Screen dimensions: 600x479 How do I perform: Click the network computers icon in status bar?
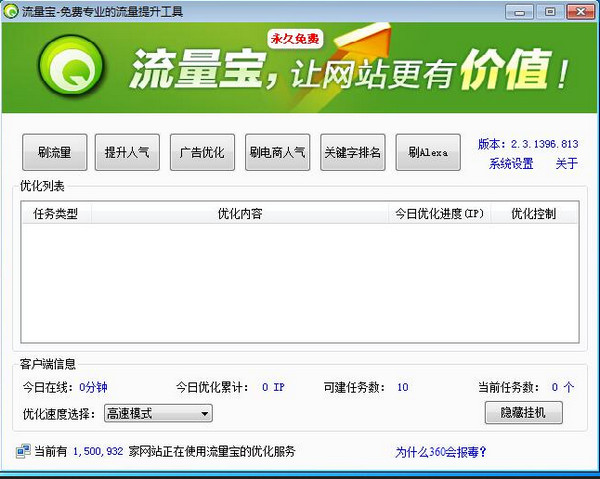pos(22,452)
